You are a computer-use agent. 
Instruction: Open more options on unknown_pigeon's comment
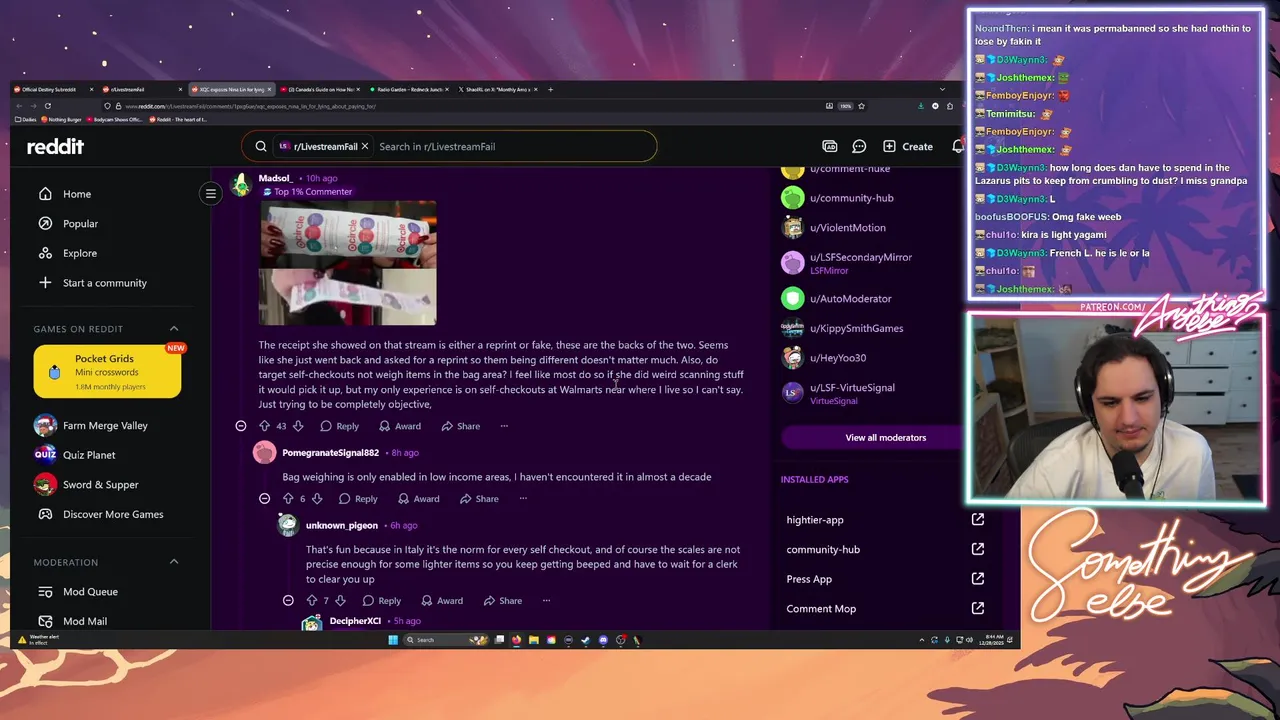546,601
